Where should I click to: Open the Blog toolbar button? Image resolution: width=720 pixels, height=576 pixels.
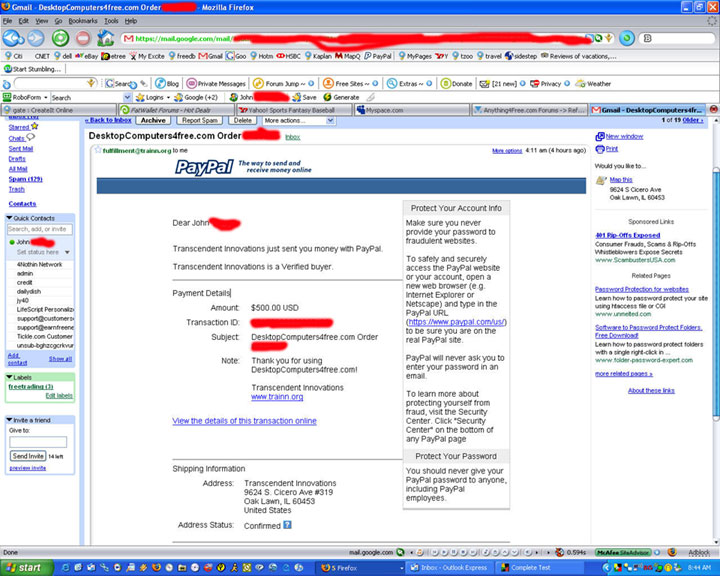click(x=167, y=84)
